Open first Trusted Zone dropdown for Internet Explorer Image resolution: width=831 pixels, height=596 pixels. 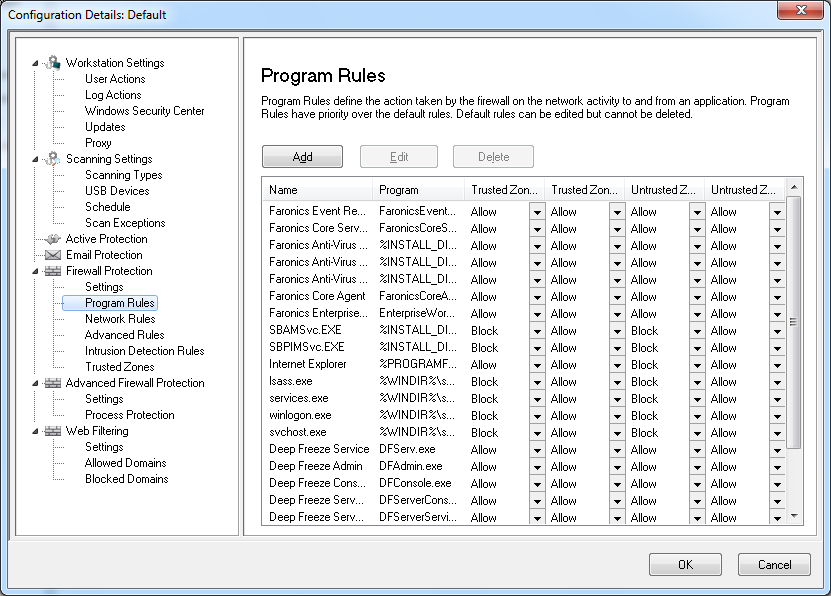pos(537,365)
